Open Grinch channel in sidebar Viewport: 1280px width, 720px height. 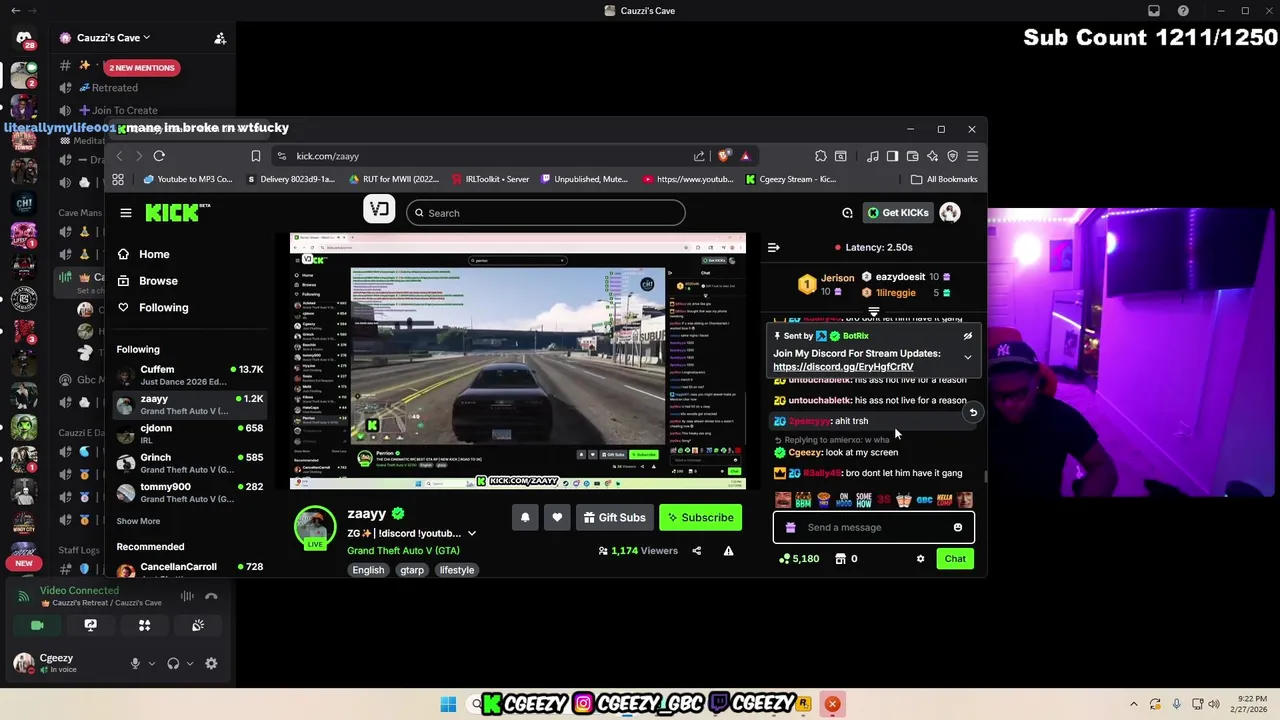tap(190, 463)
